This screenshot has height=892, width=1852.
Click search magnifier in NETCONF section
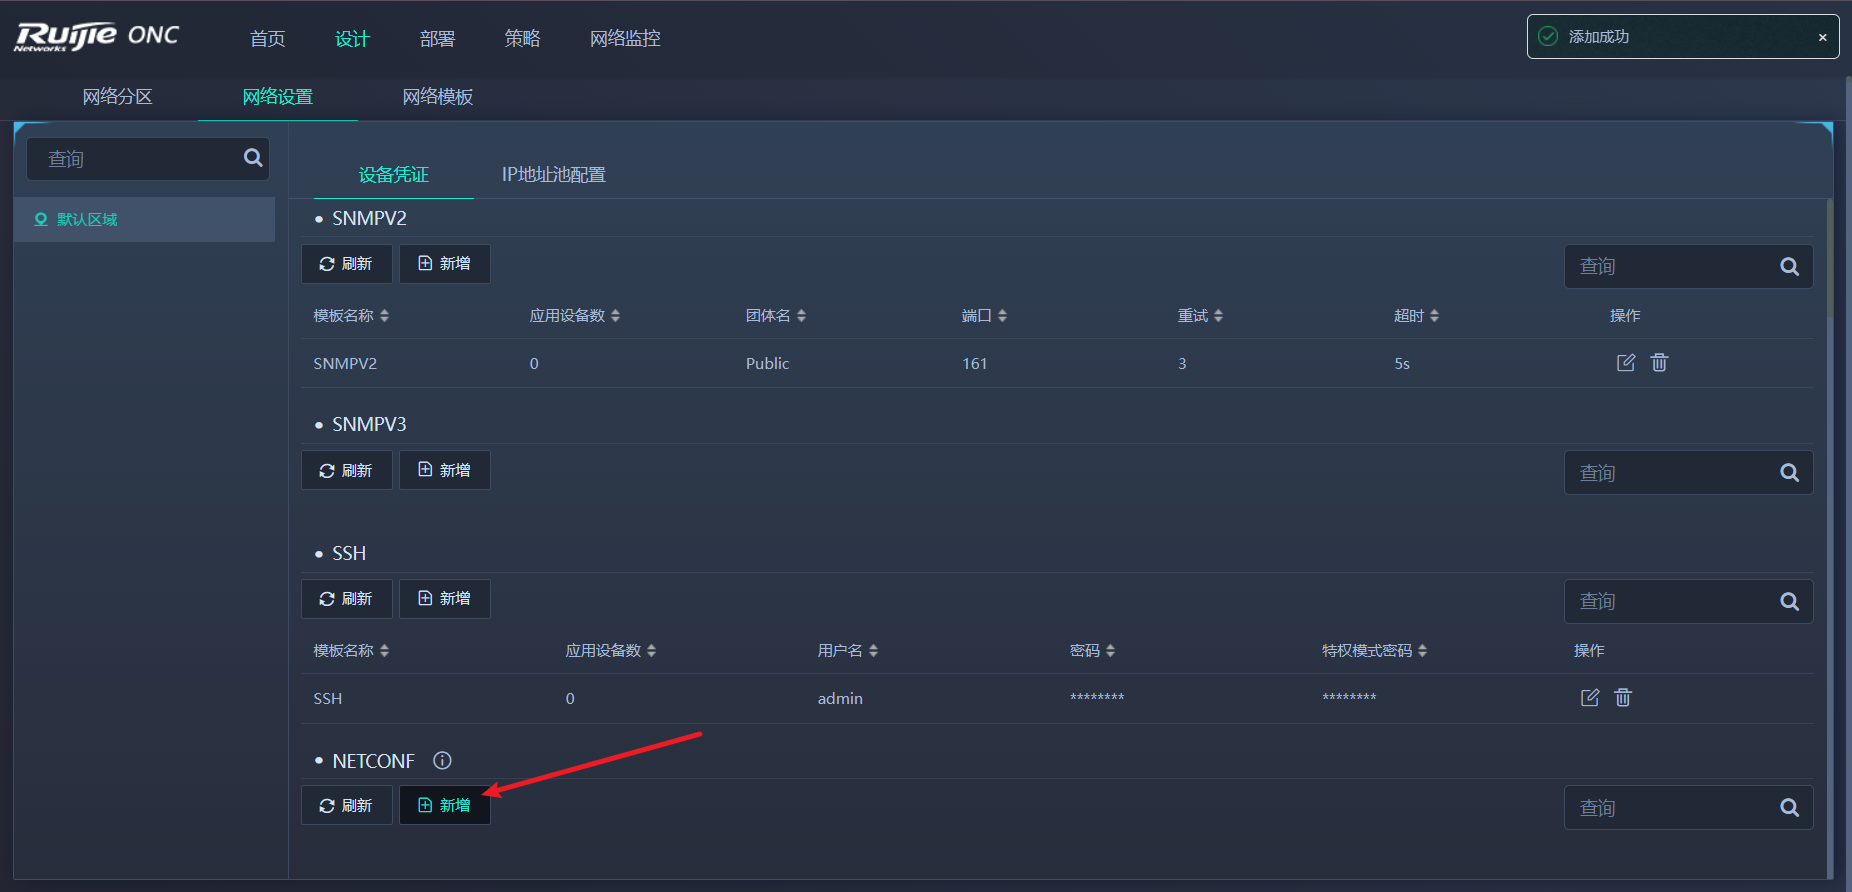tap(1790, 808)
